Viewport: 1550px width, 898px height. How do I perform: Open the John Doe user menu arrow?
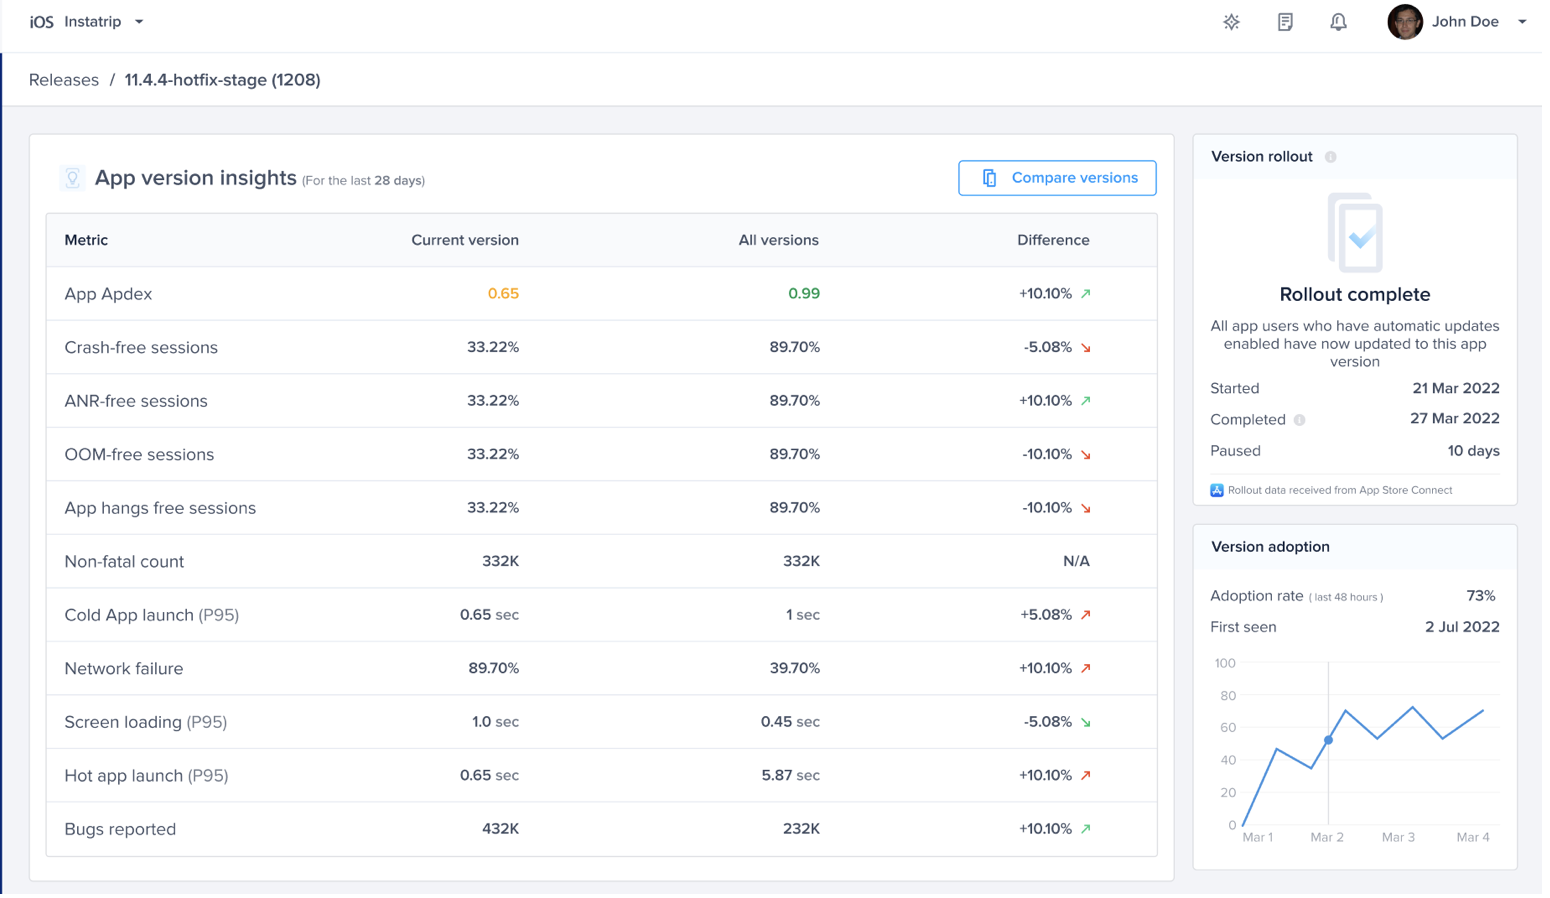tap(1521, 22)
